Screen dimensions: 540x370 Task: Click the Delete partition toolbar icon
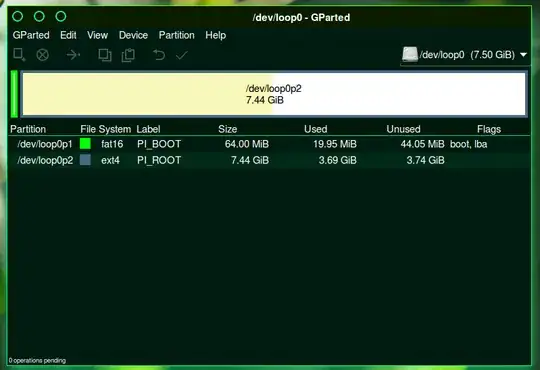click(43, 55)
